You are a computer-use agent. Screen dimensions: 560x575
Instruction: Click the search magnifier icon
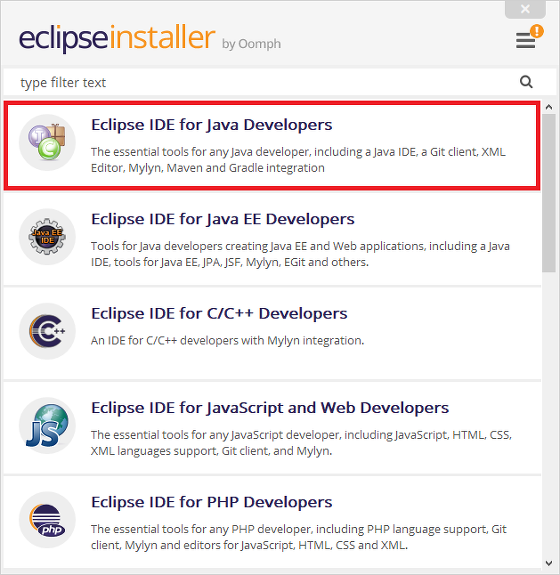pyautogui.click(x=526, y=82)
